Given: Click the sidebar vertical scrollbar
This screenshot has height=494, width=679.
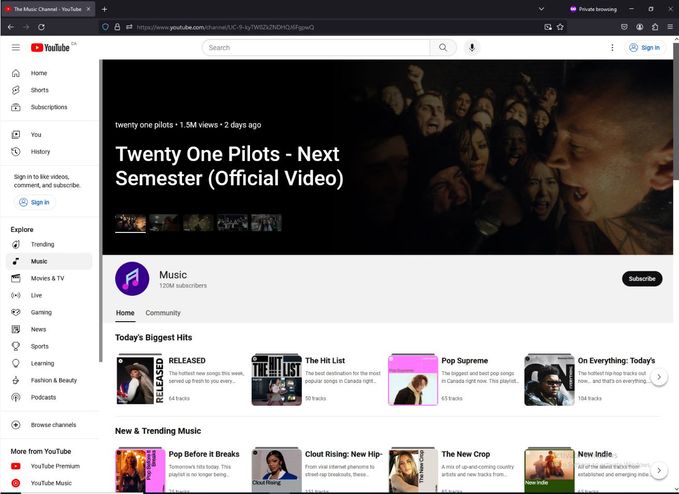Looking at the screenshot, I should [x=101, y=211].
